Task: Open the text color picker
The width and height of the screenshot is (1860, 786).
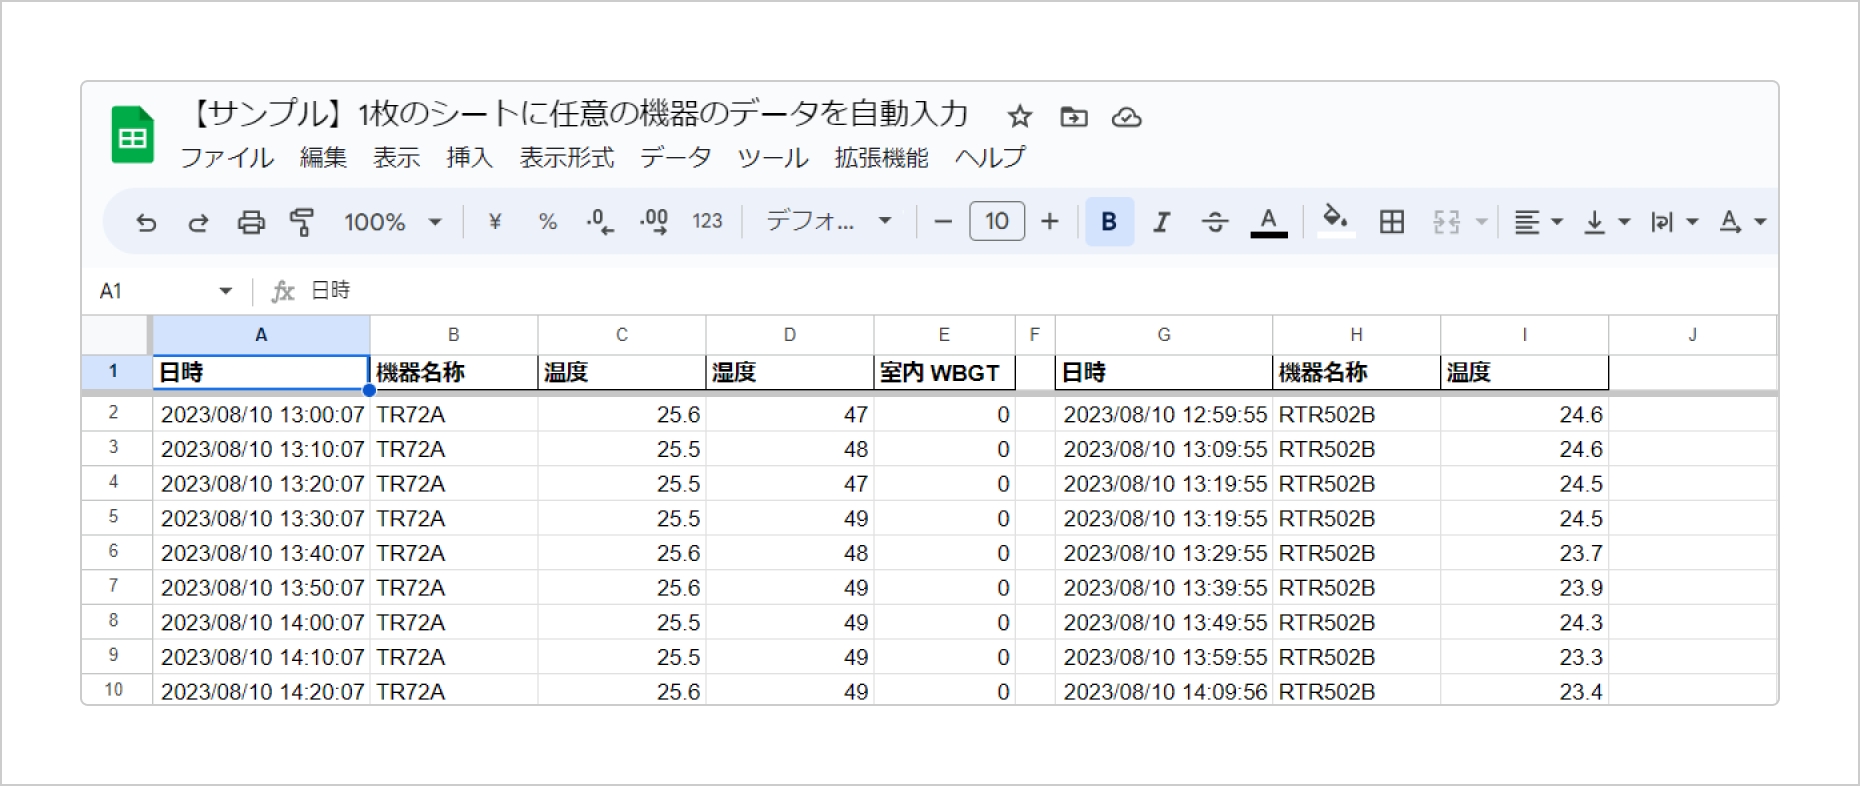Action: 1269,222
